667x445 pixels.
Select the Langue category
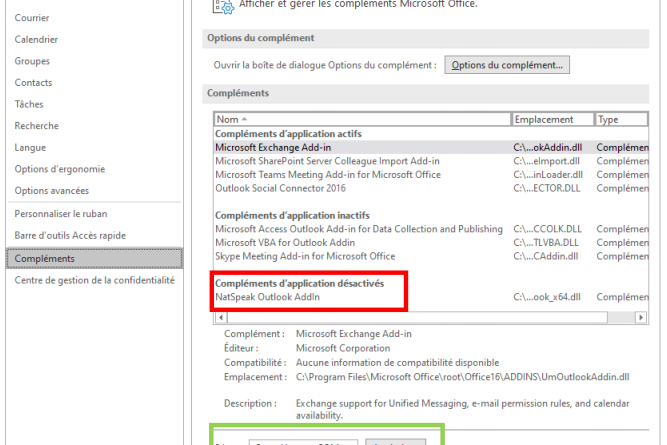point(30,148)
